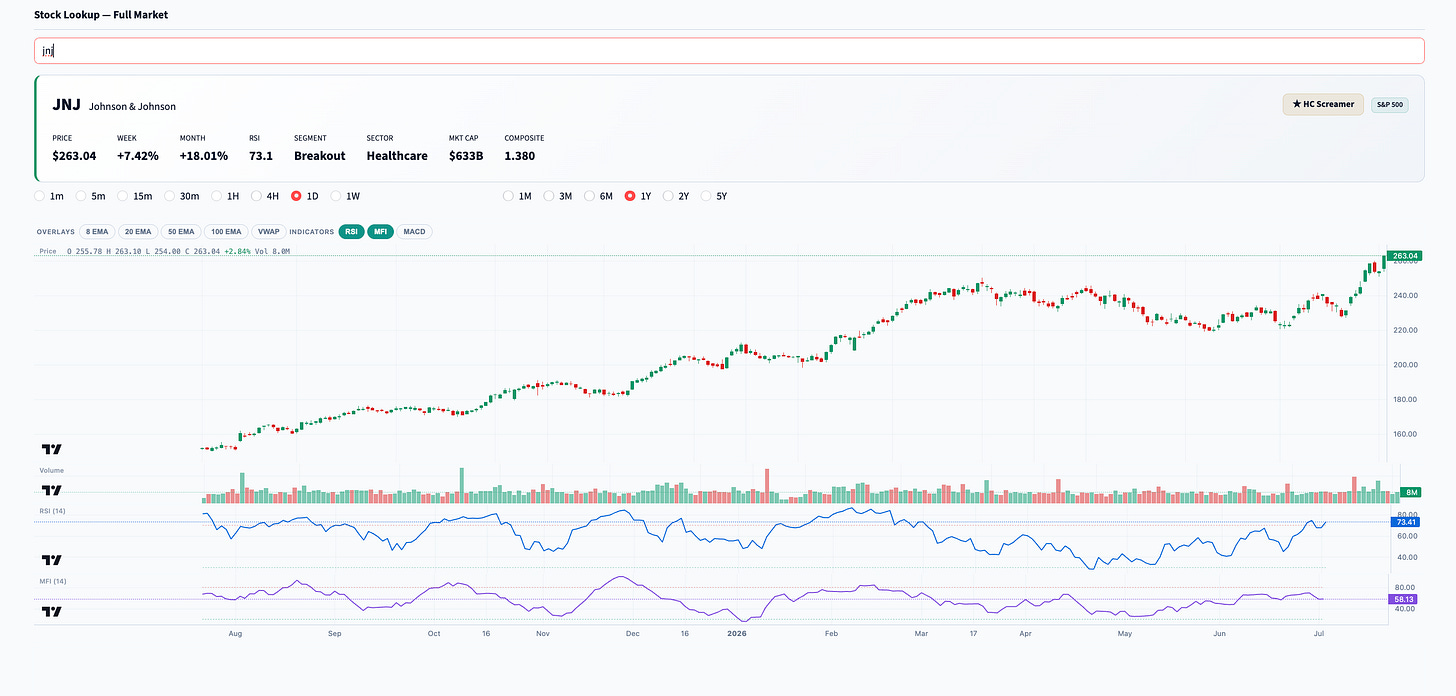Click the TradingView logo on price chart
The width and height of the screenshot is (1456, 696).
52,450
